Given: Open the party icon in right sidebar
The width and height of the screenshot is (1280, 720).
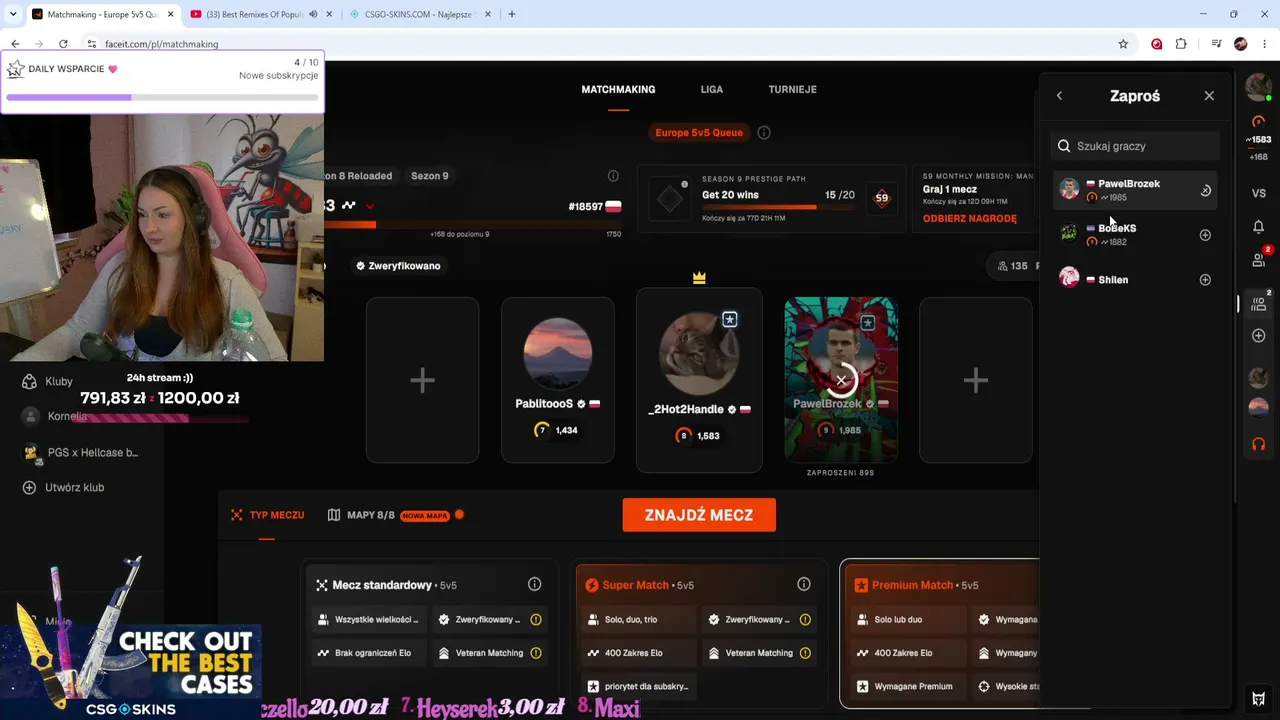Looking at the screenshot, I should tap(1259, 303).
